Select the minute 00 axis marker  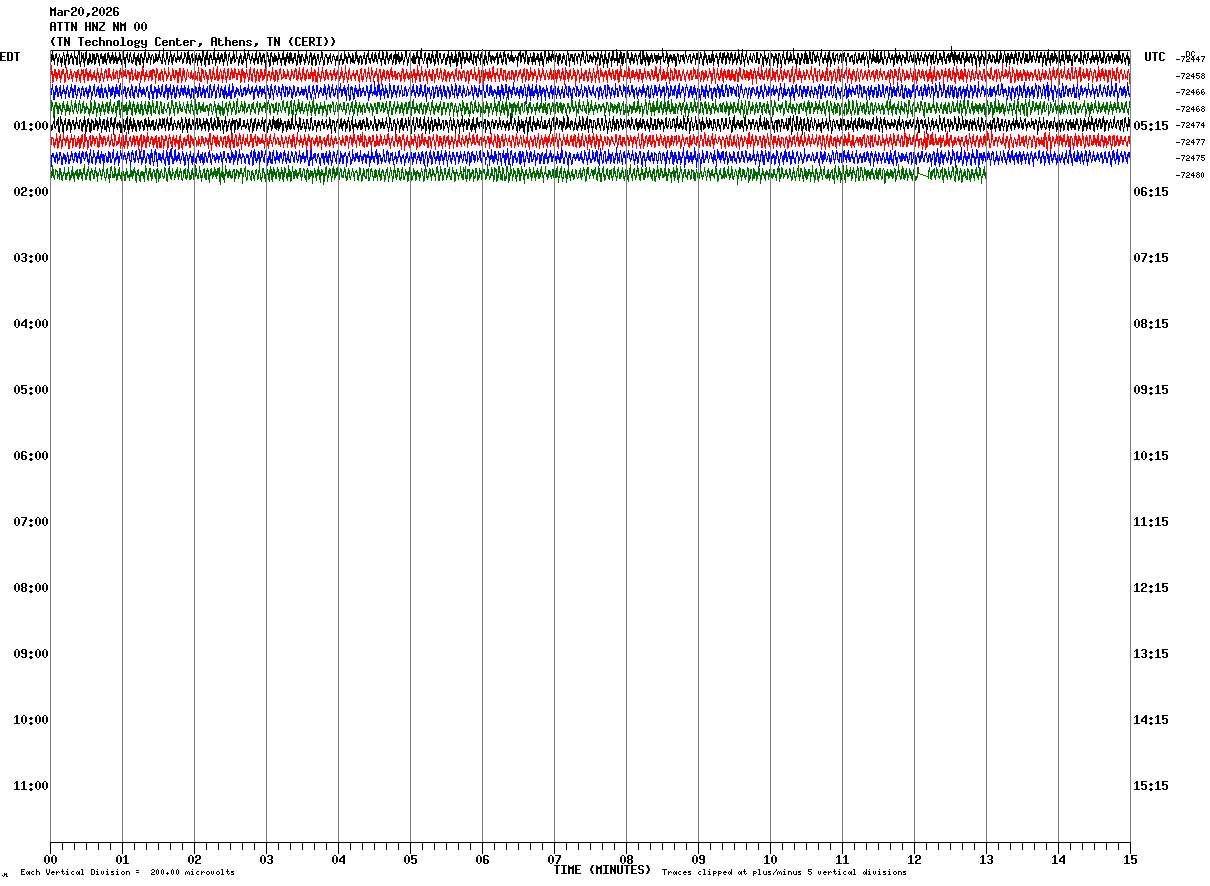50,859
